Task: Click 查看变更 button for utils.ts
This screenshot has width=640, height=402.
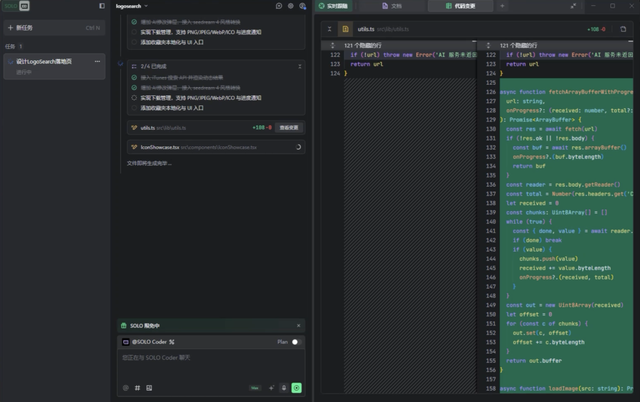Action: (x=289, y=128)
